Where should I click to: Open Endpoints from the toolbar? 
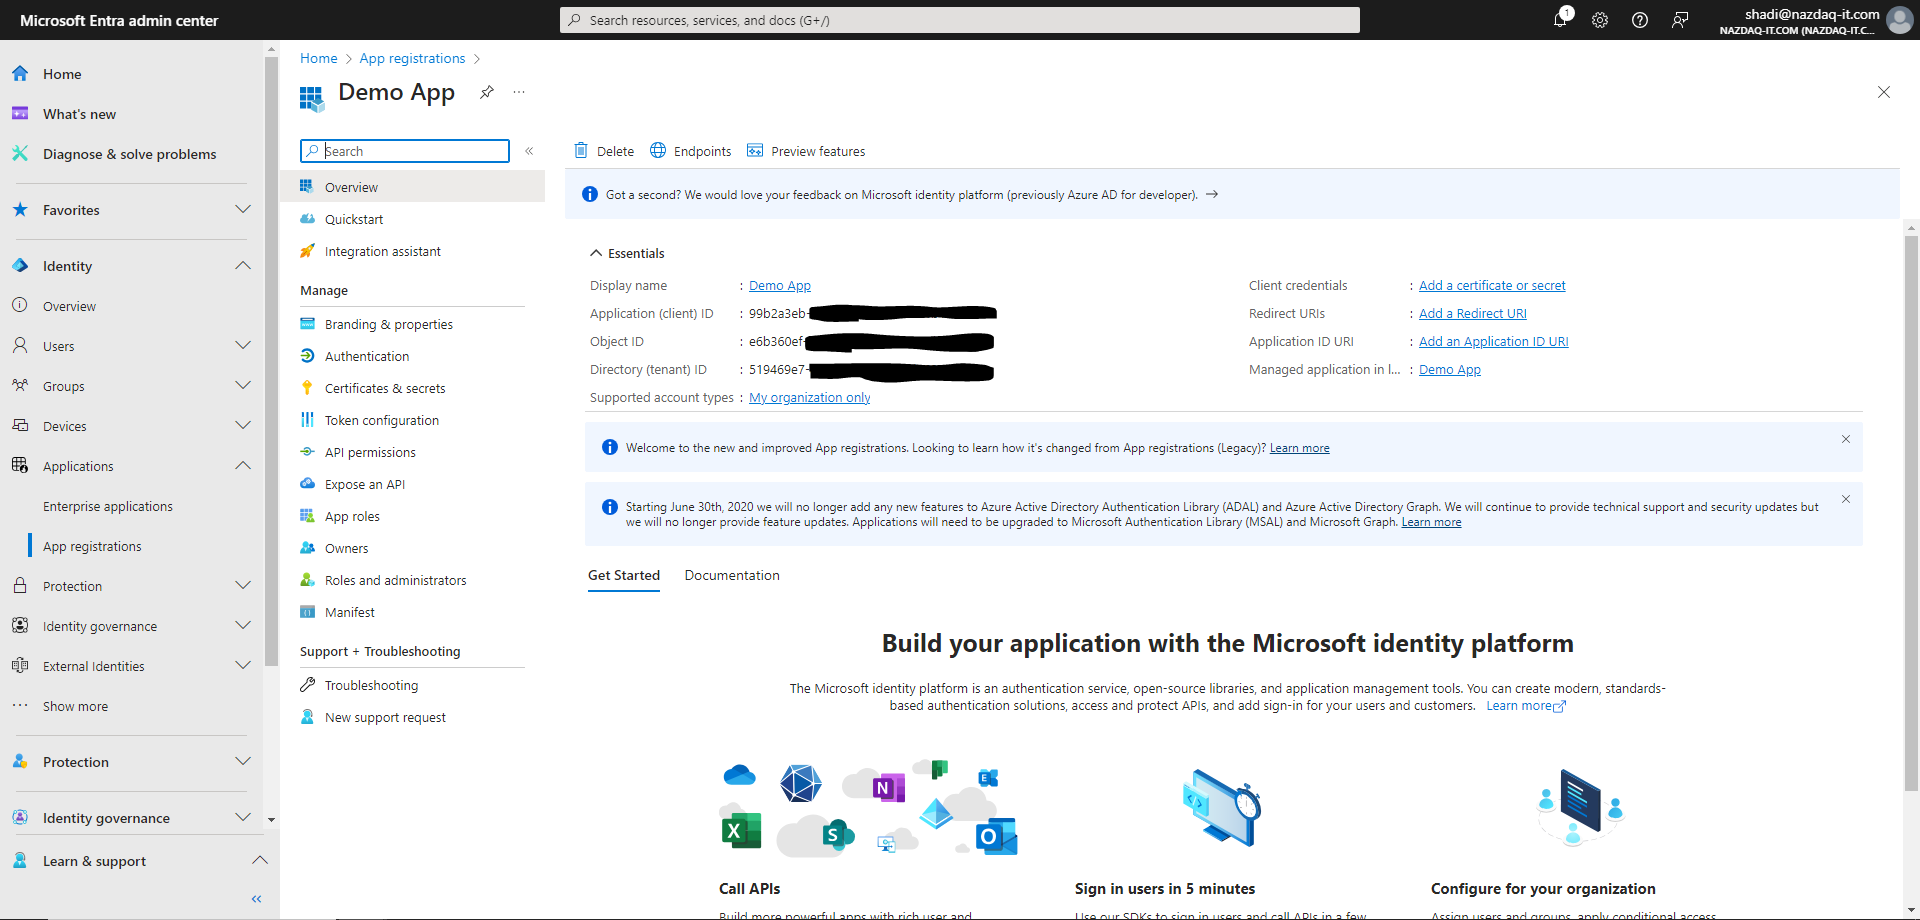click(x=691, y=151)
